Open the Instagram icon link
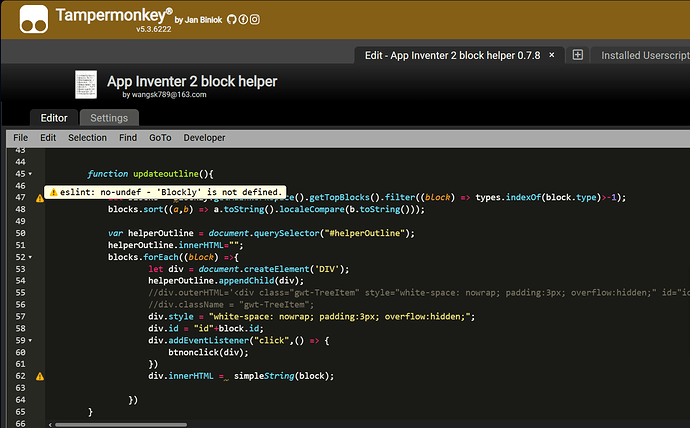This screenshot has height=428, width=690. [255, 19]
